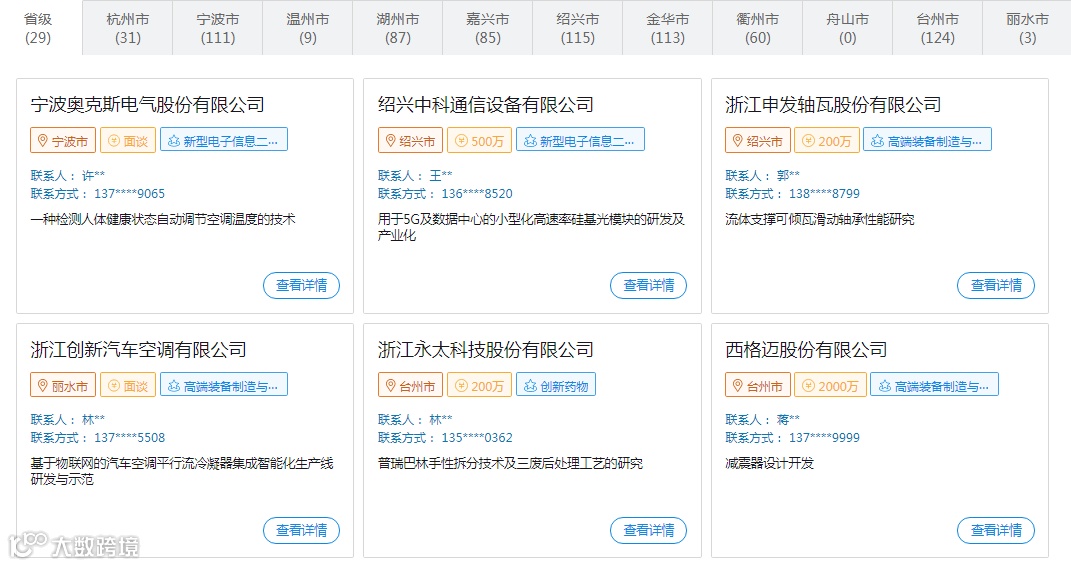This screenshot has width=1071, height=566.
Task: Click industry icon in 绍兴中科通信 新型电子信息 tag
Action: (530, 141)
